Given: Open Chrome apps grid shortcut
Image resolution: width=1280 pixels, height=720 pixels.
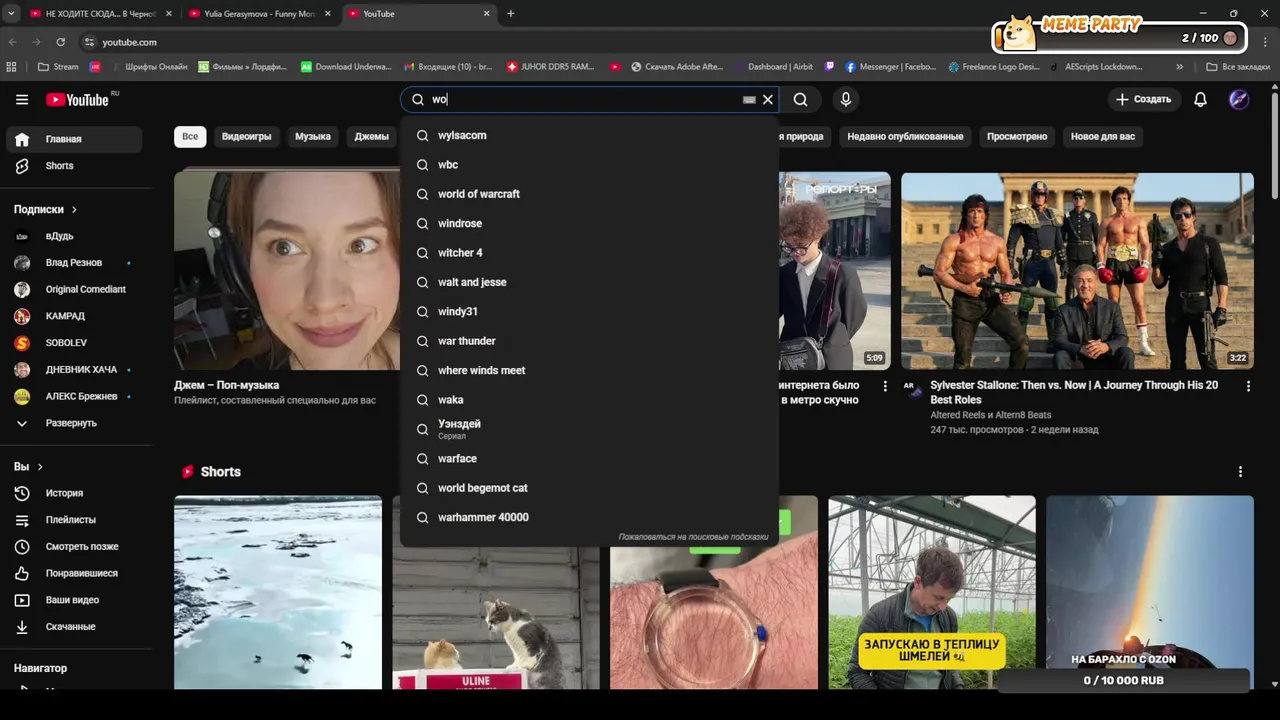Looking at the screenshot, I should coord(12,67).
